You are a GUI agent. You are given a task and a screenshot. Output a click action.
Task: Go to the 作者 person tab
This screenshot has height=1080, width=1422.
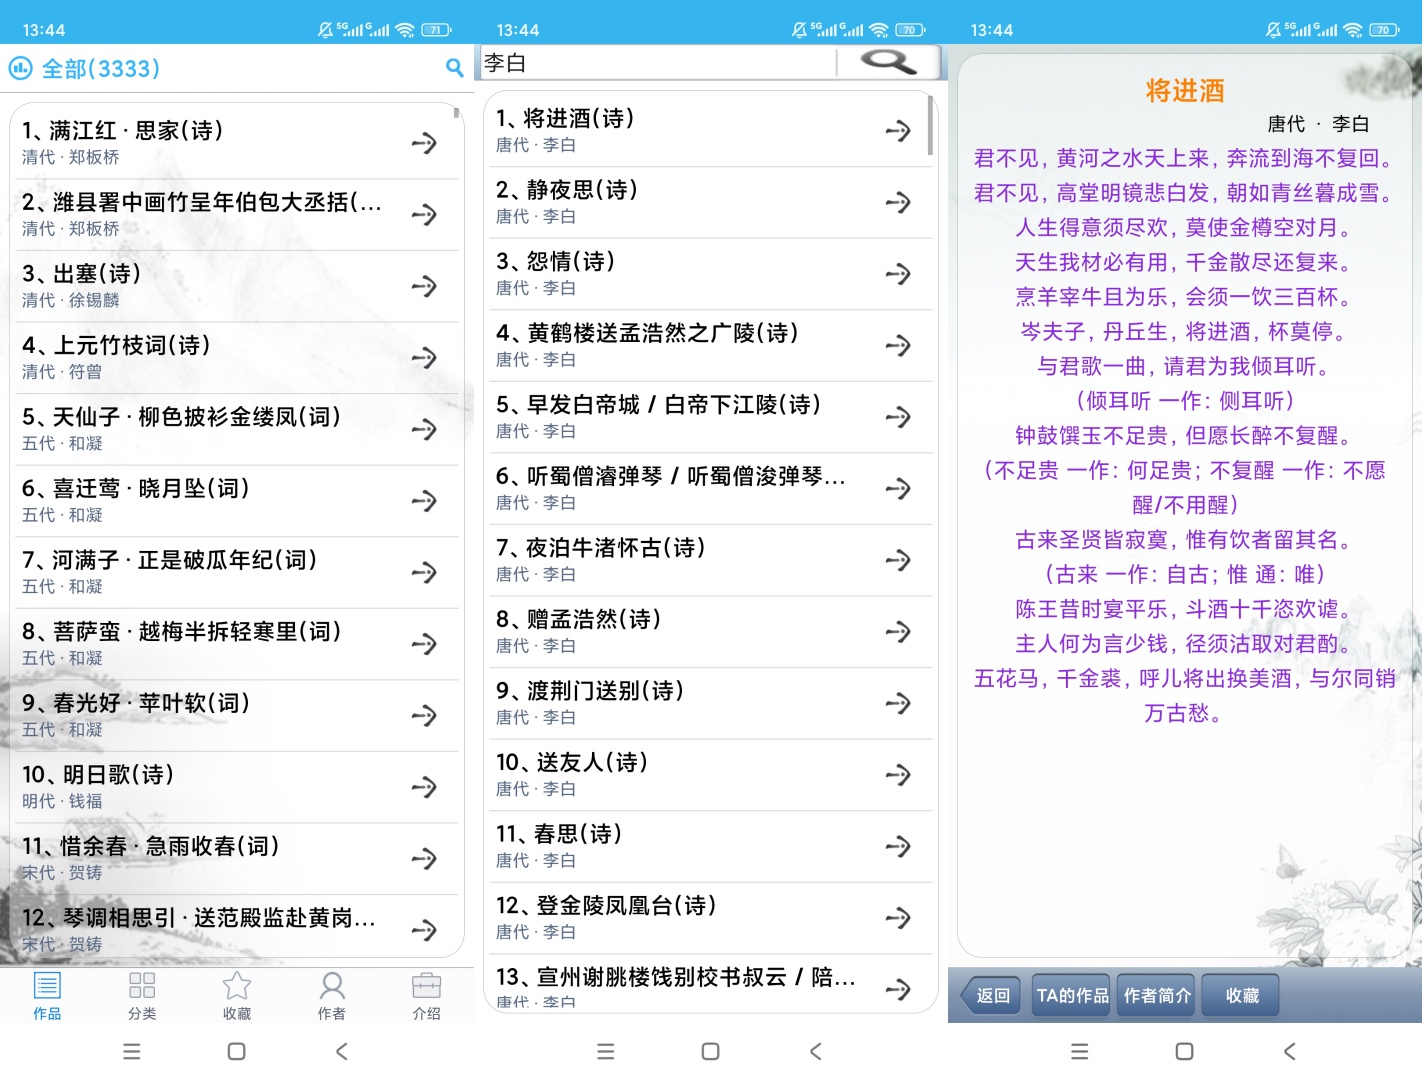[x=332, y=995]
